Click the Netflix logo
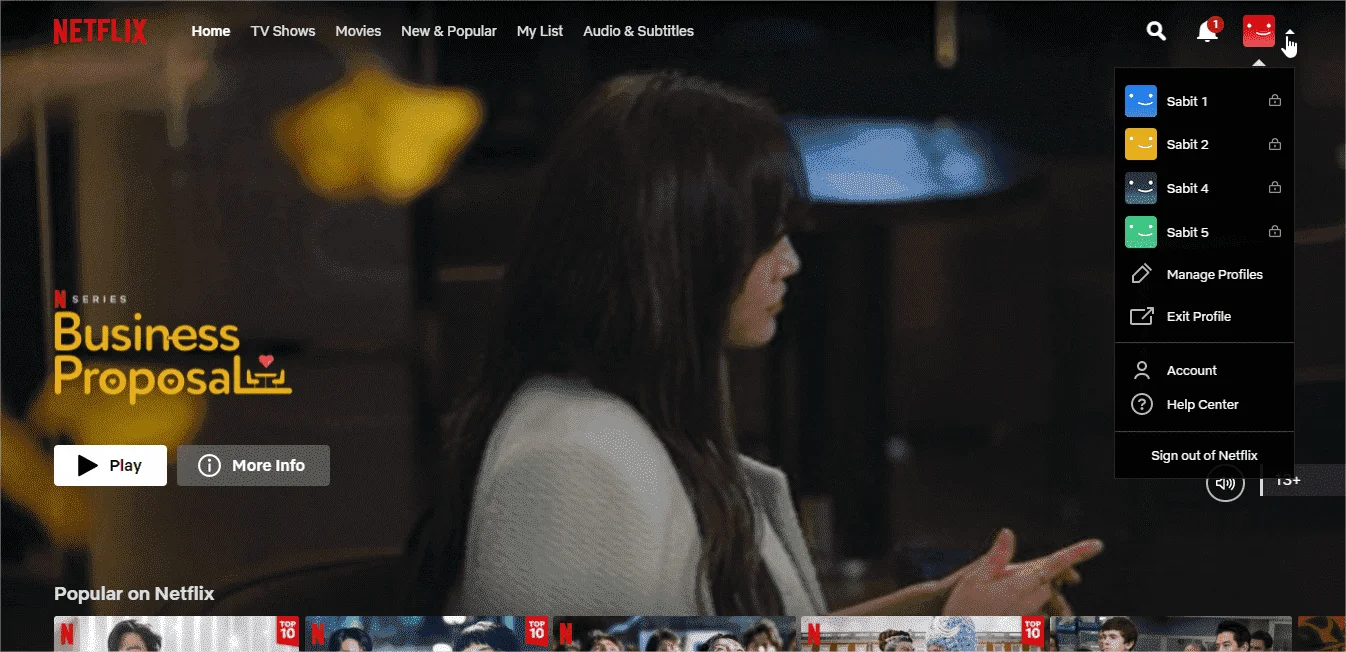 [100, 31]
